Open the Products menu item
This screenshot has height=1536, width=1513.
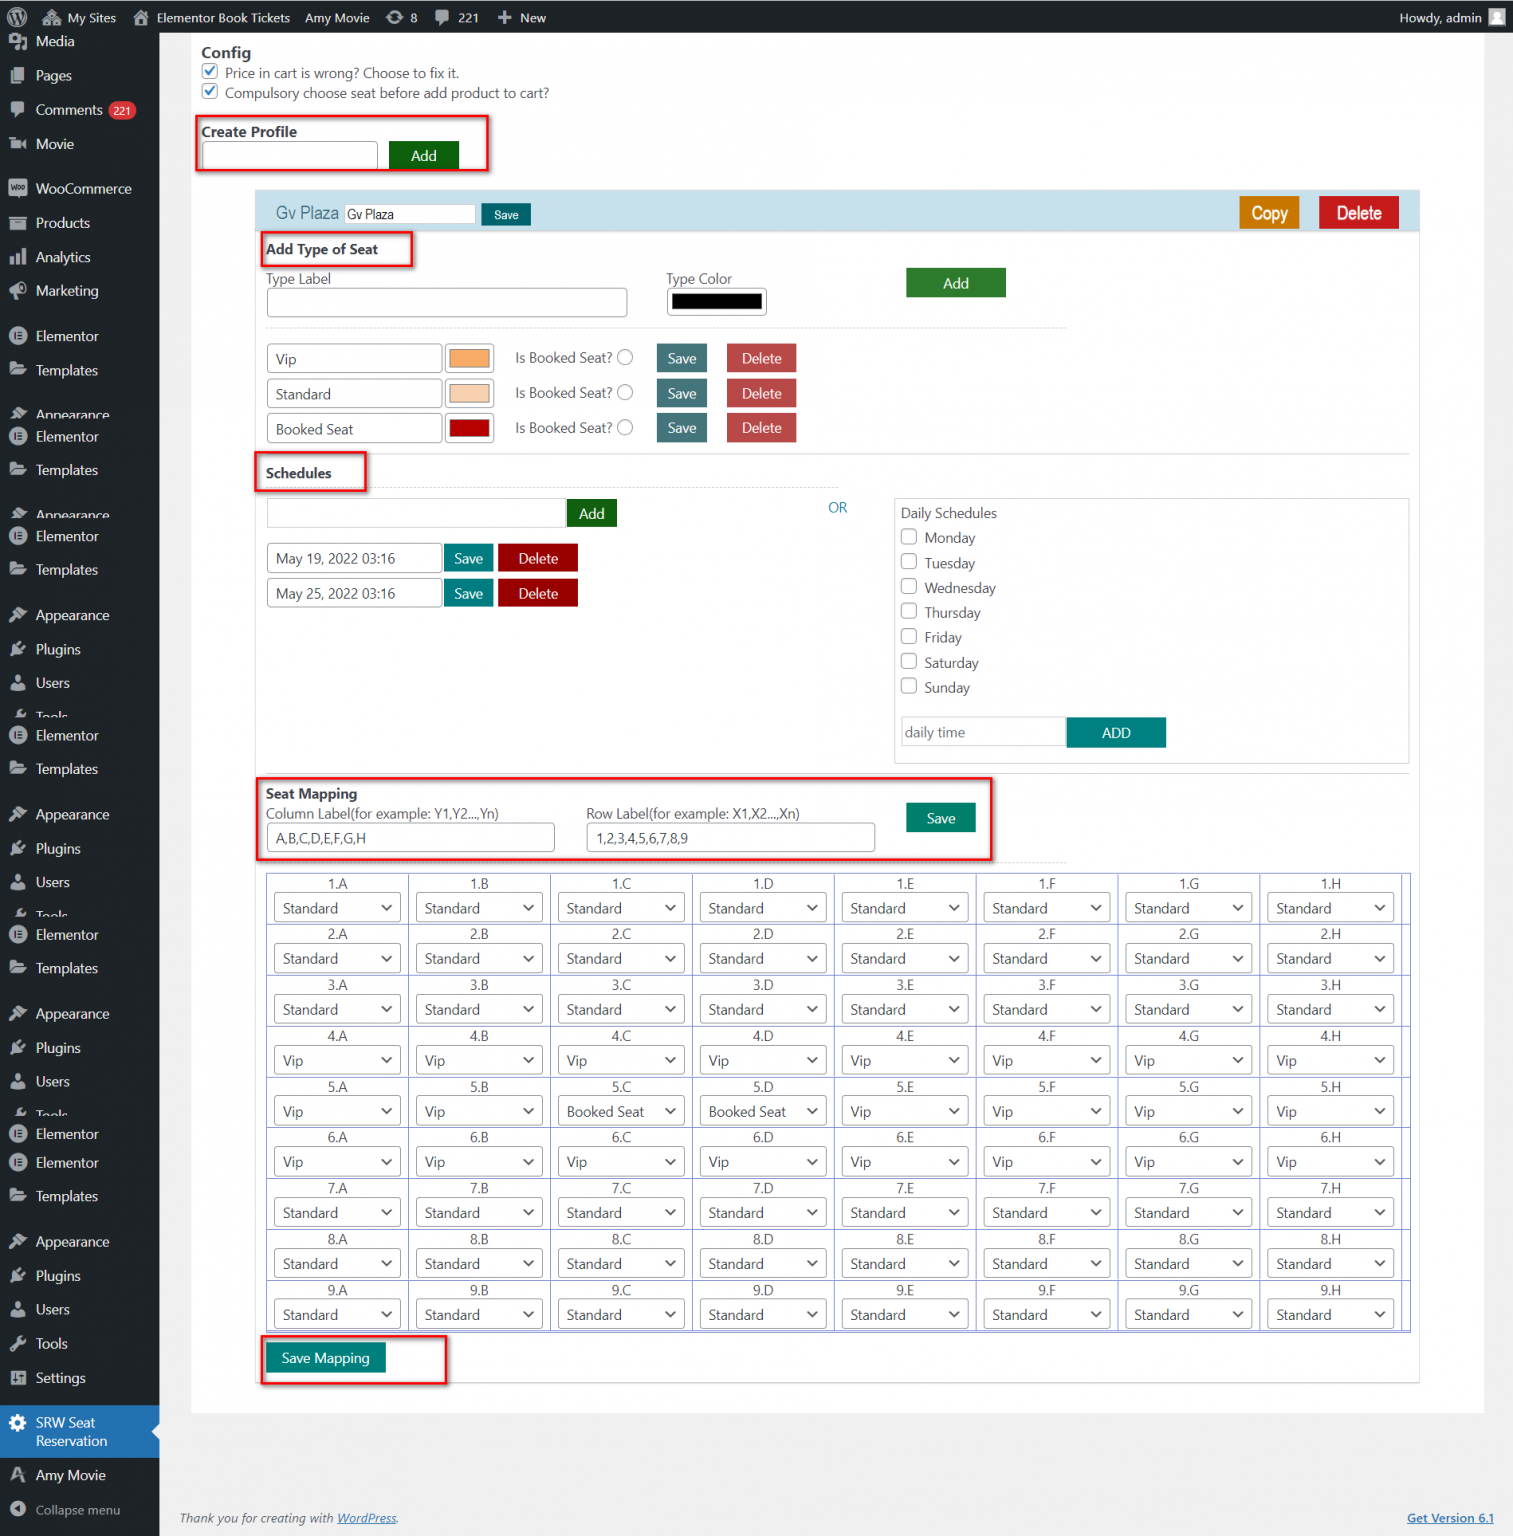[x=62, y=223]
